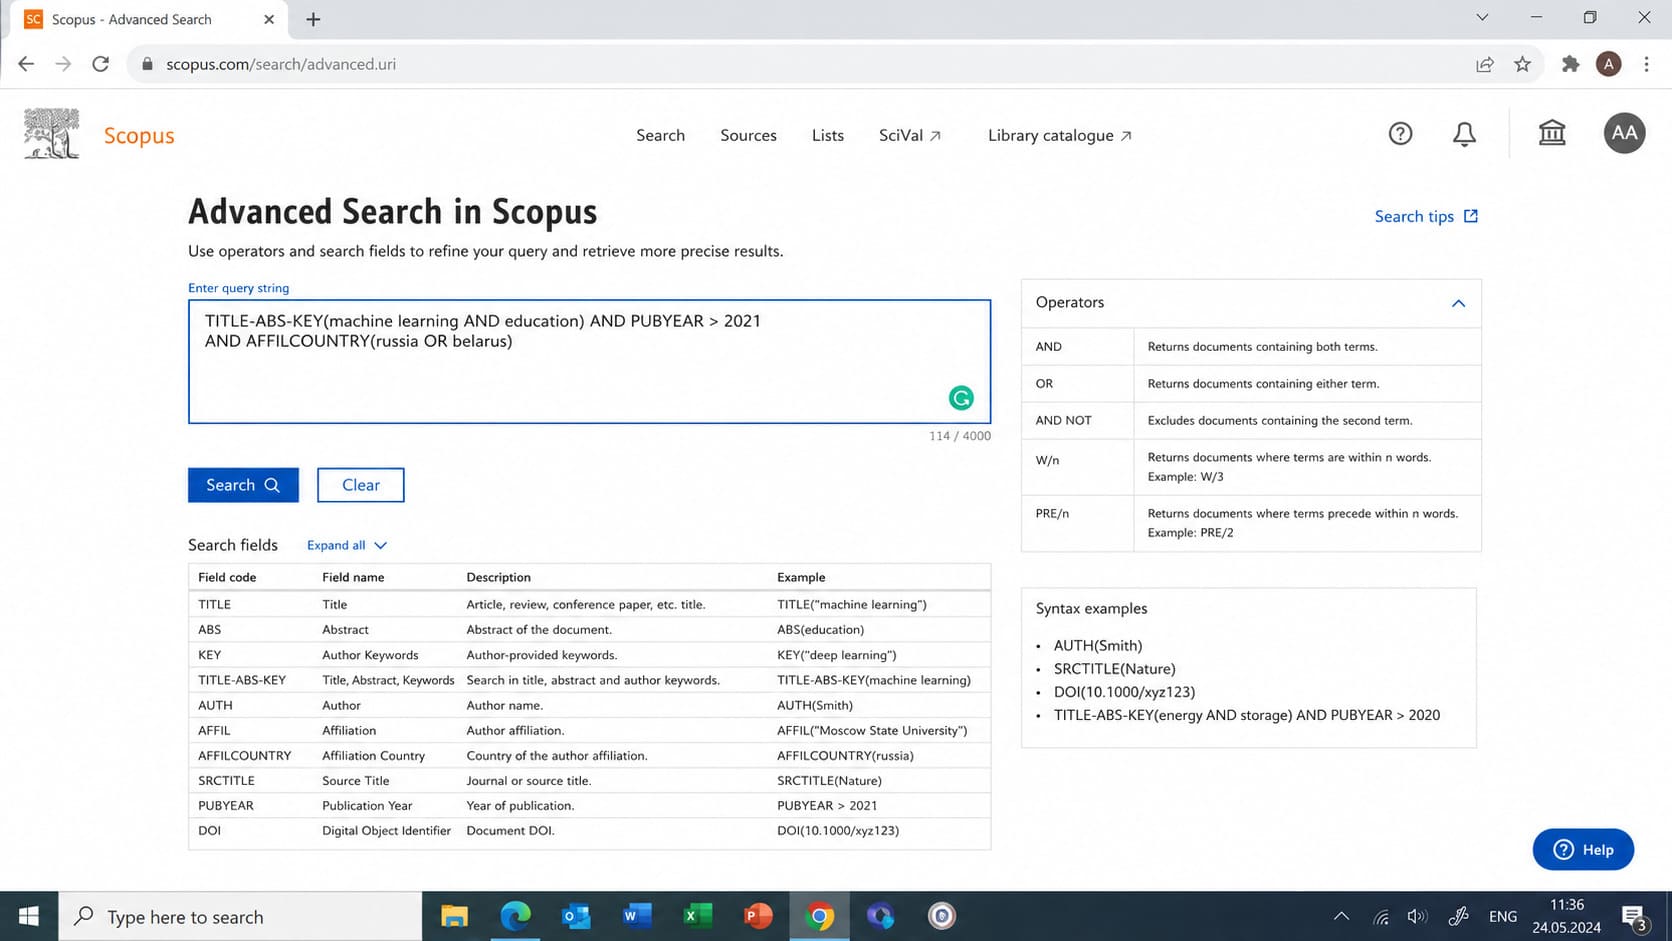Viewport: 1672px width, 941px height.
Task: Open the Sources menu item
Action: [748, 135]
